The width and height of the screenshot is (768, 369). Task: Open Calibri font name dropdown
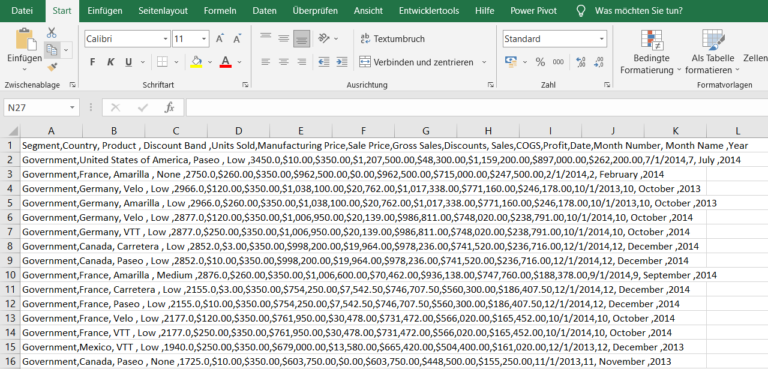coord(165,39)
